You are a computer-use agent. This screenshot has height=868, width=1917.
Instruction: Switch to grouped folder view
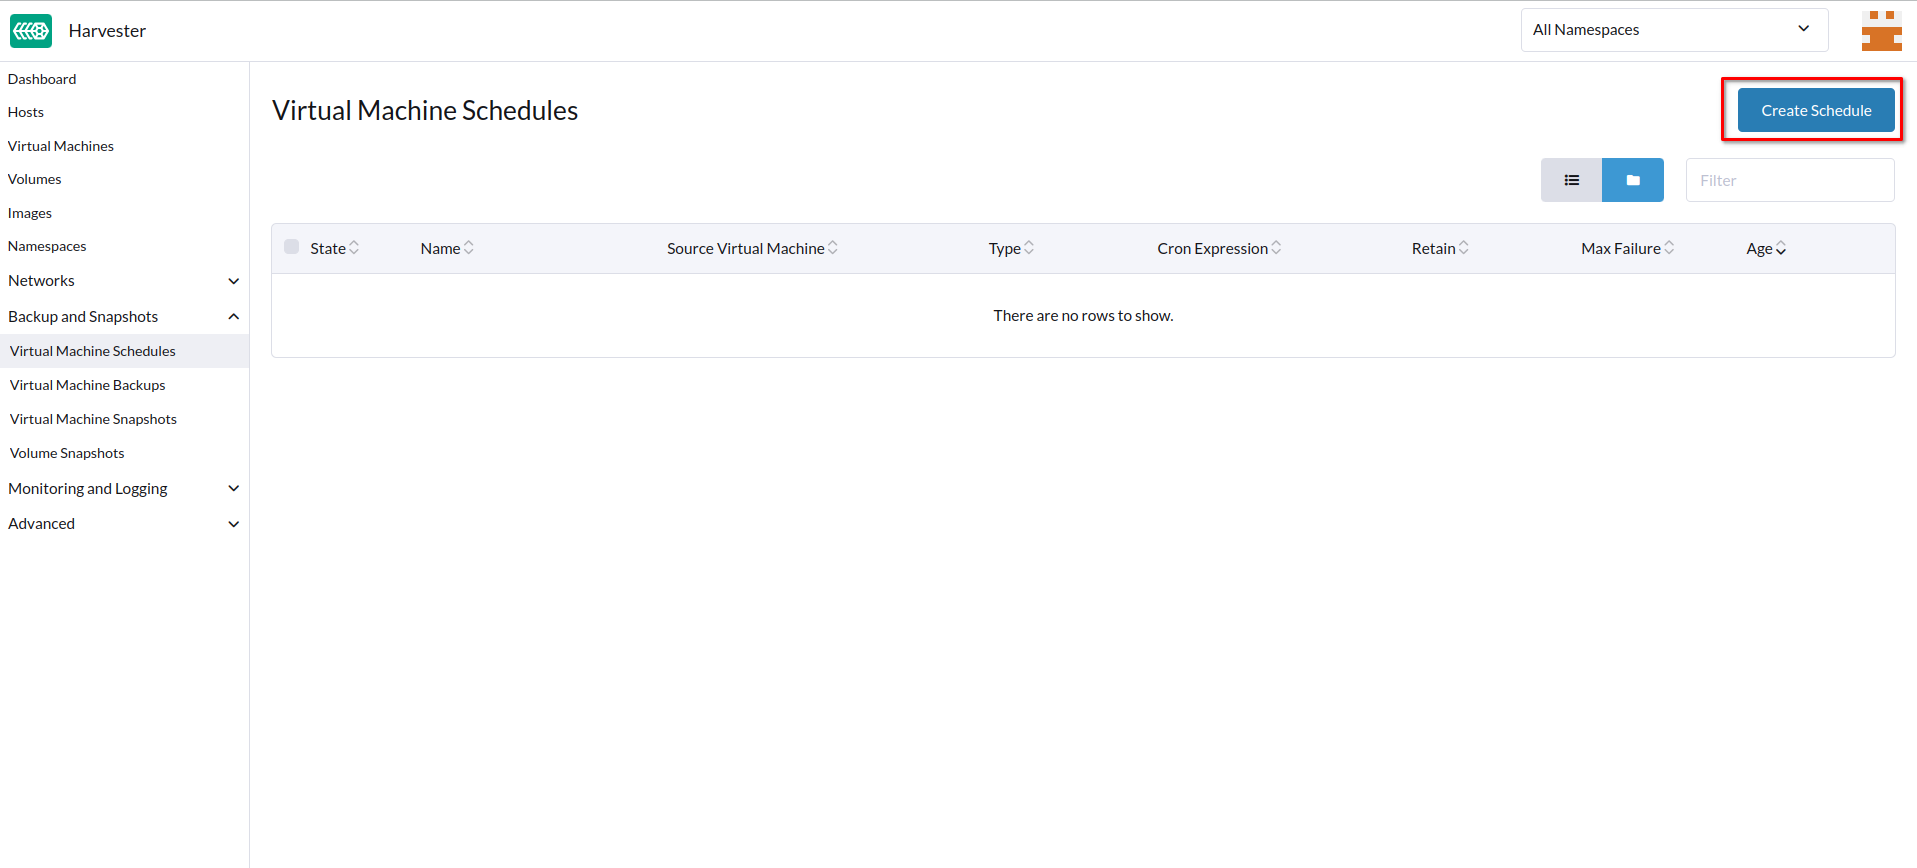(1632, 180)
